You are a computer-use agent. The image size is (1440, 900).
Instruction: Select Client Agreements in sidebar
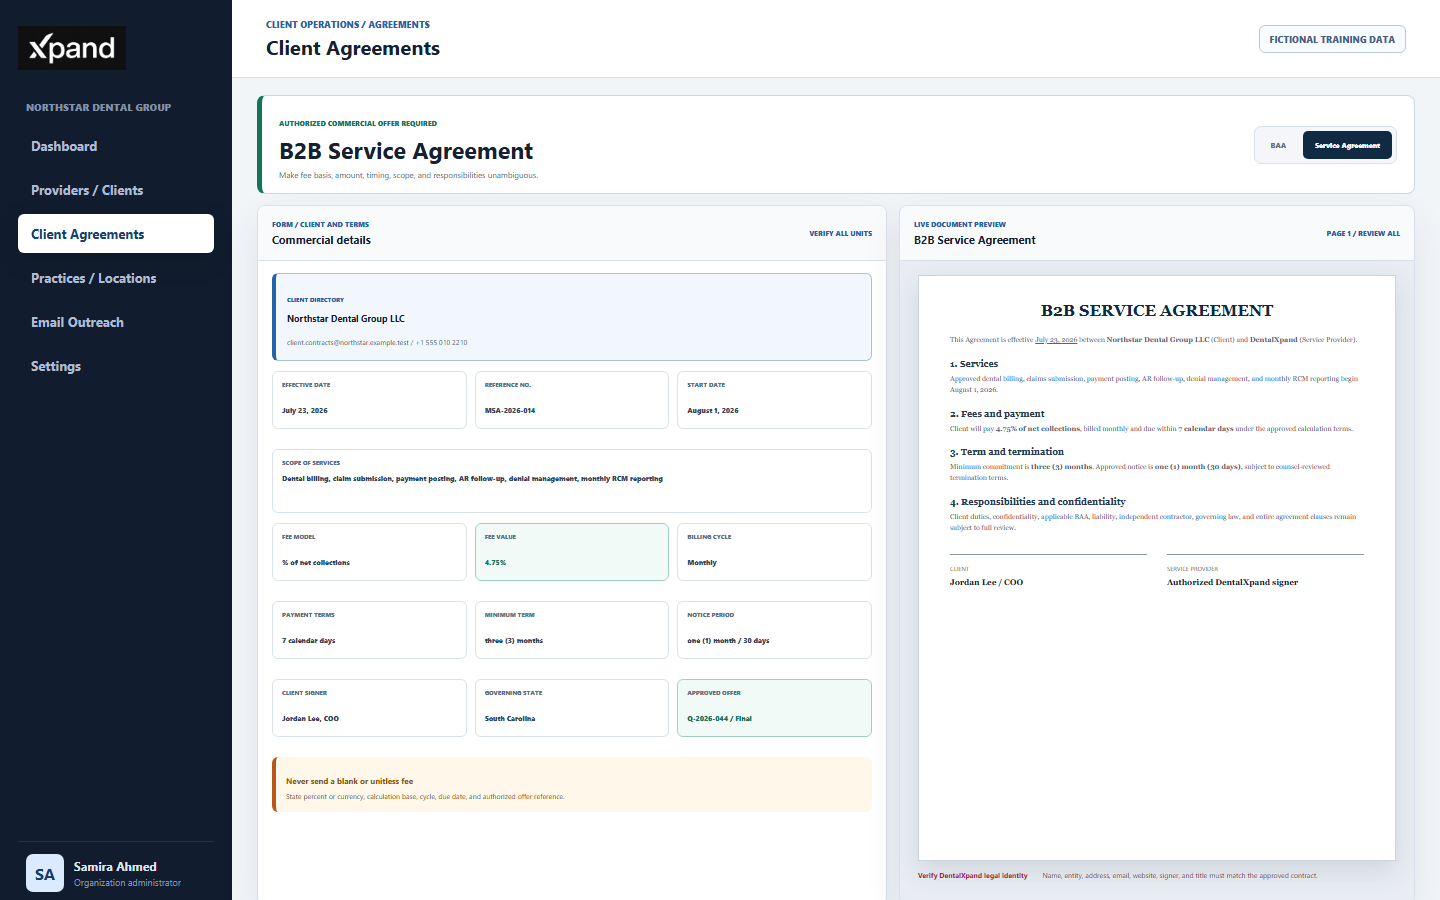[116, 234]
